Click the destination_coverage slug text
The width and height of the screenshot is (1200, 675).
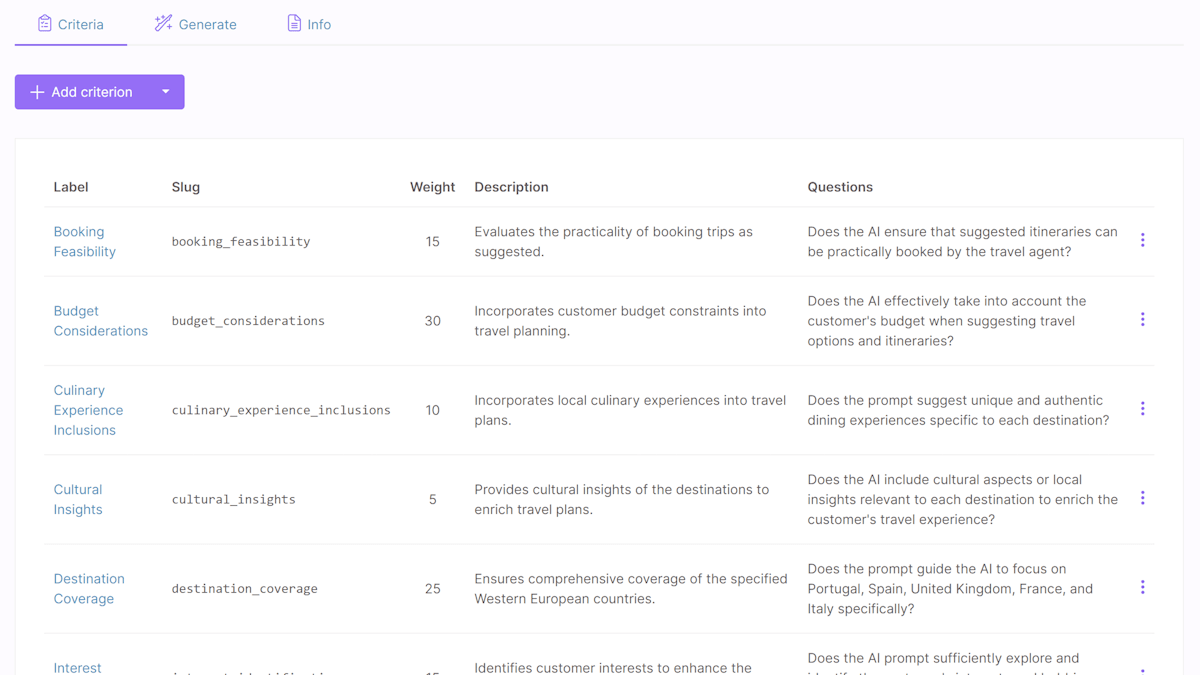244,589
